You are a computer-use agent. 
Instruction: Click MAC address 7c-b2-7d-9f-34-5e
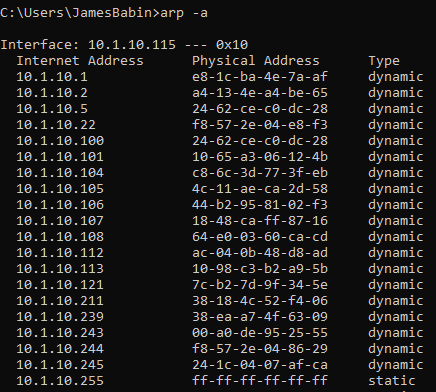260,285
